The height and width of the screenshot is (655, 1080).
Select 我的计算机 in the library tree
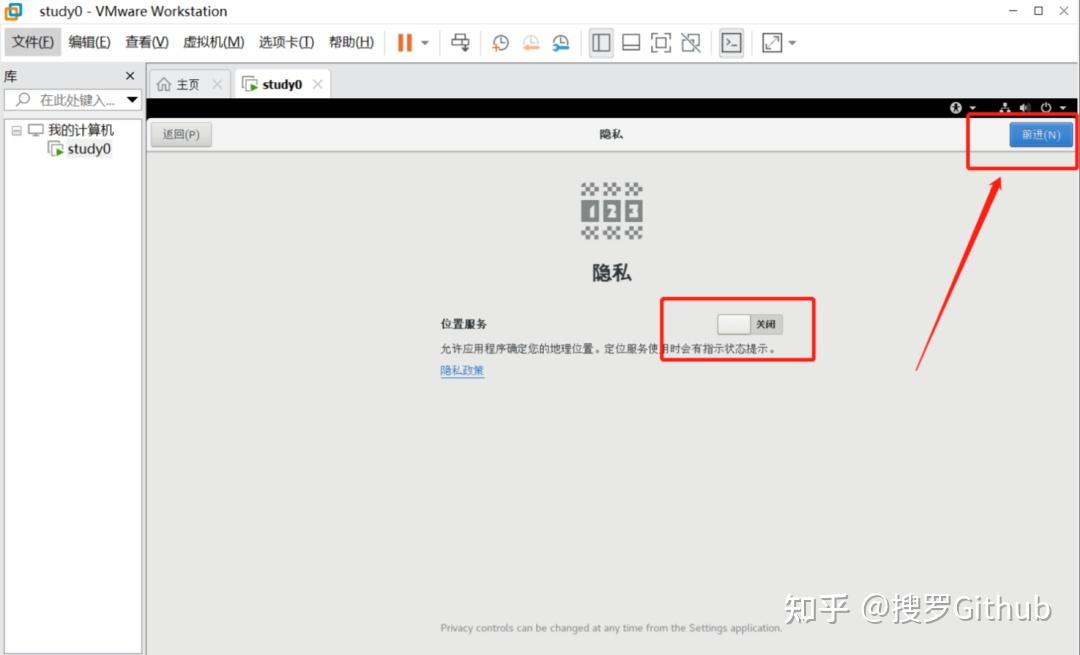(81, 130)
